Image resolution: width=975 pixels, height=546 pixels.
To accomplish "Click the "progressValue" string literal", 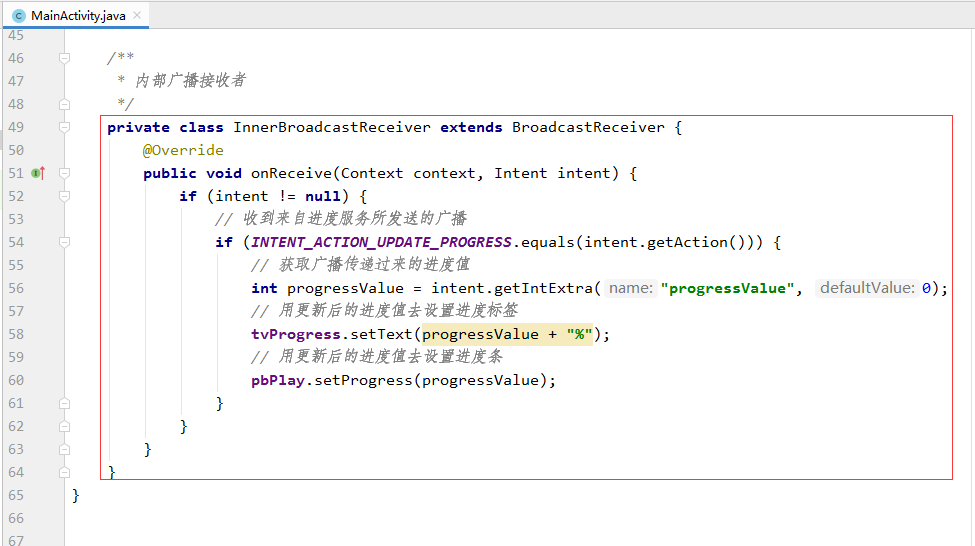I will pyautogui.click(x=727, y=288).
